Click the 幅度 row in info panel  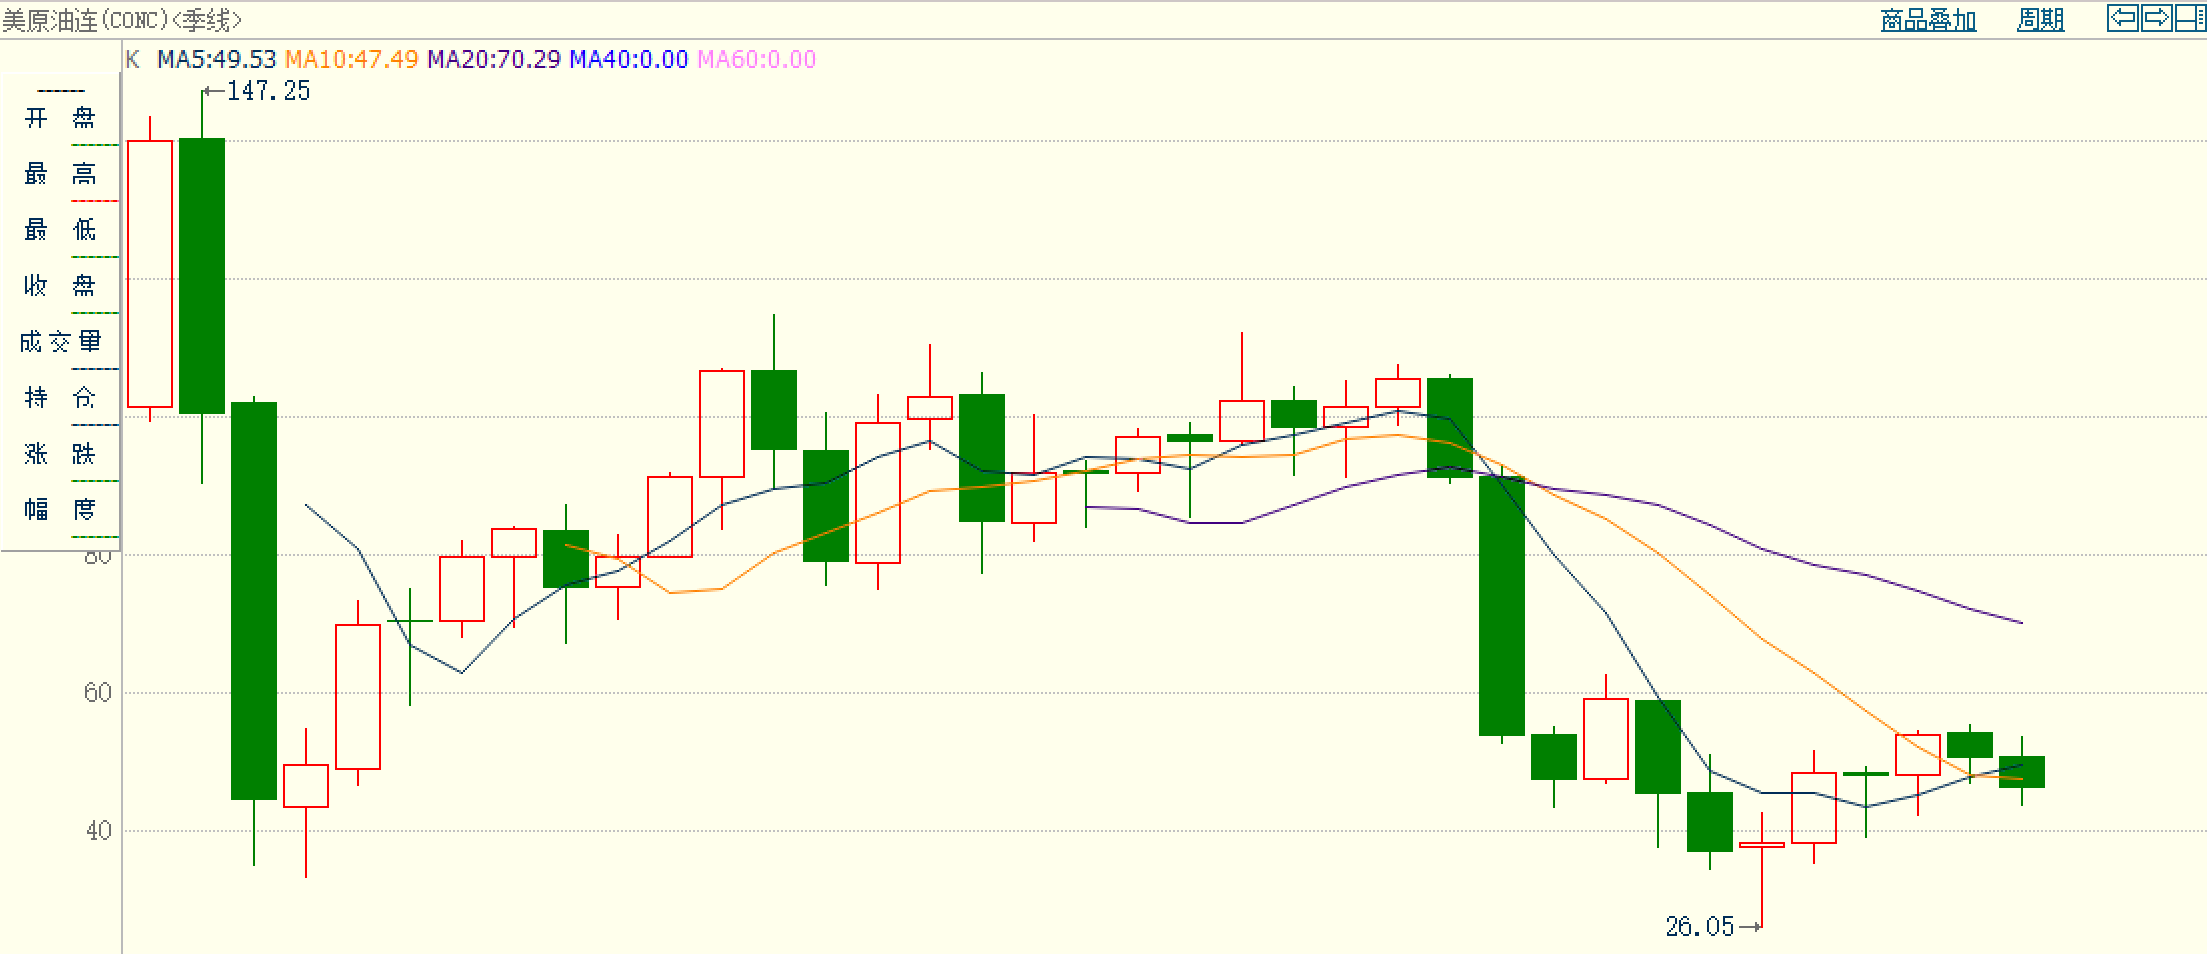click(60, 511)
